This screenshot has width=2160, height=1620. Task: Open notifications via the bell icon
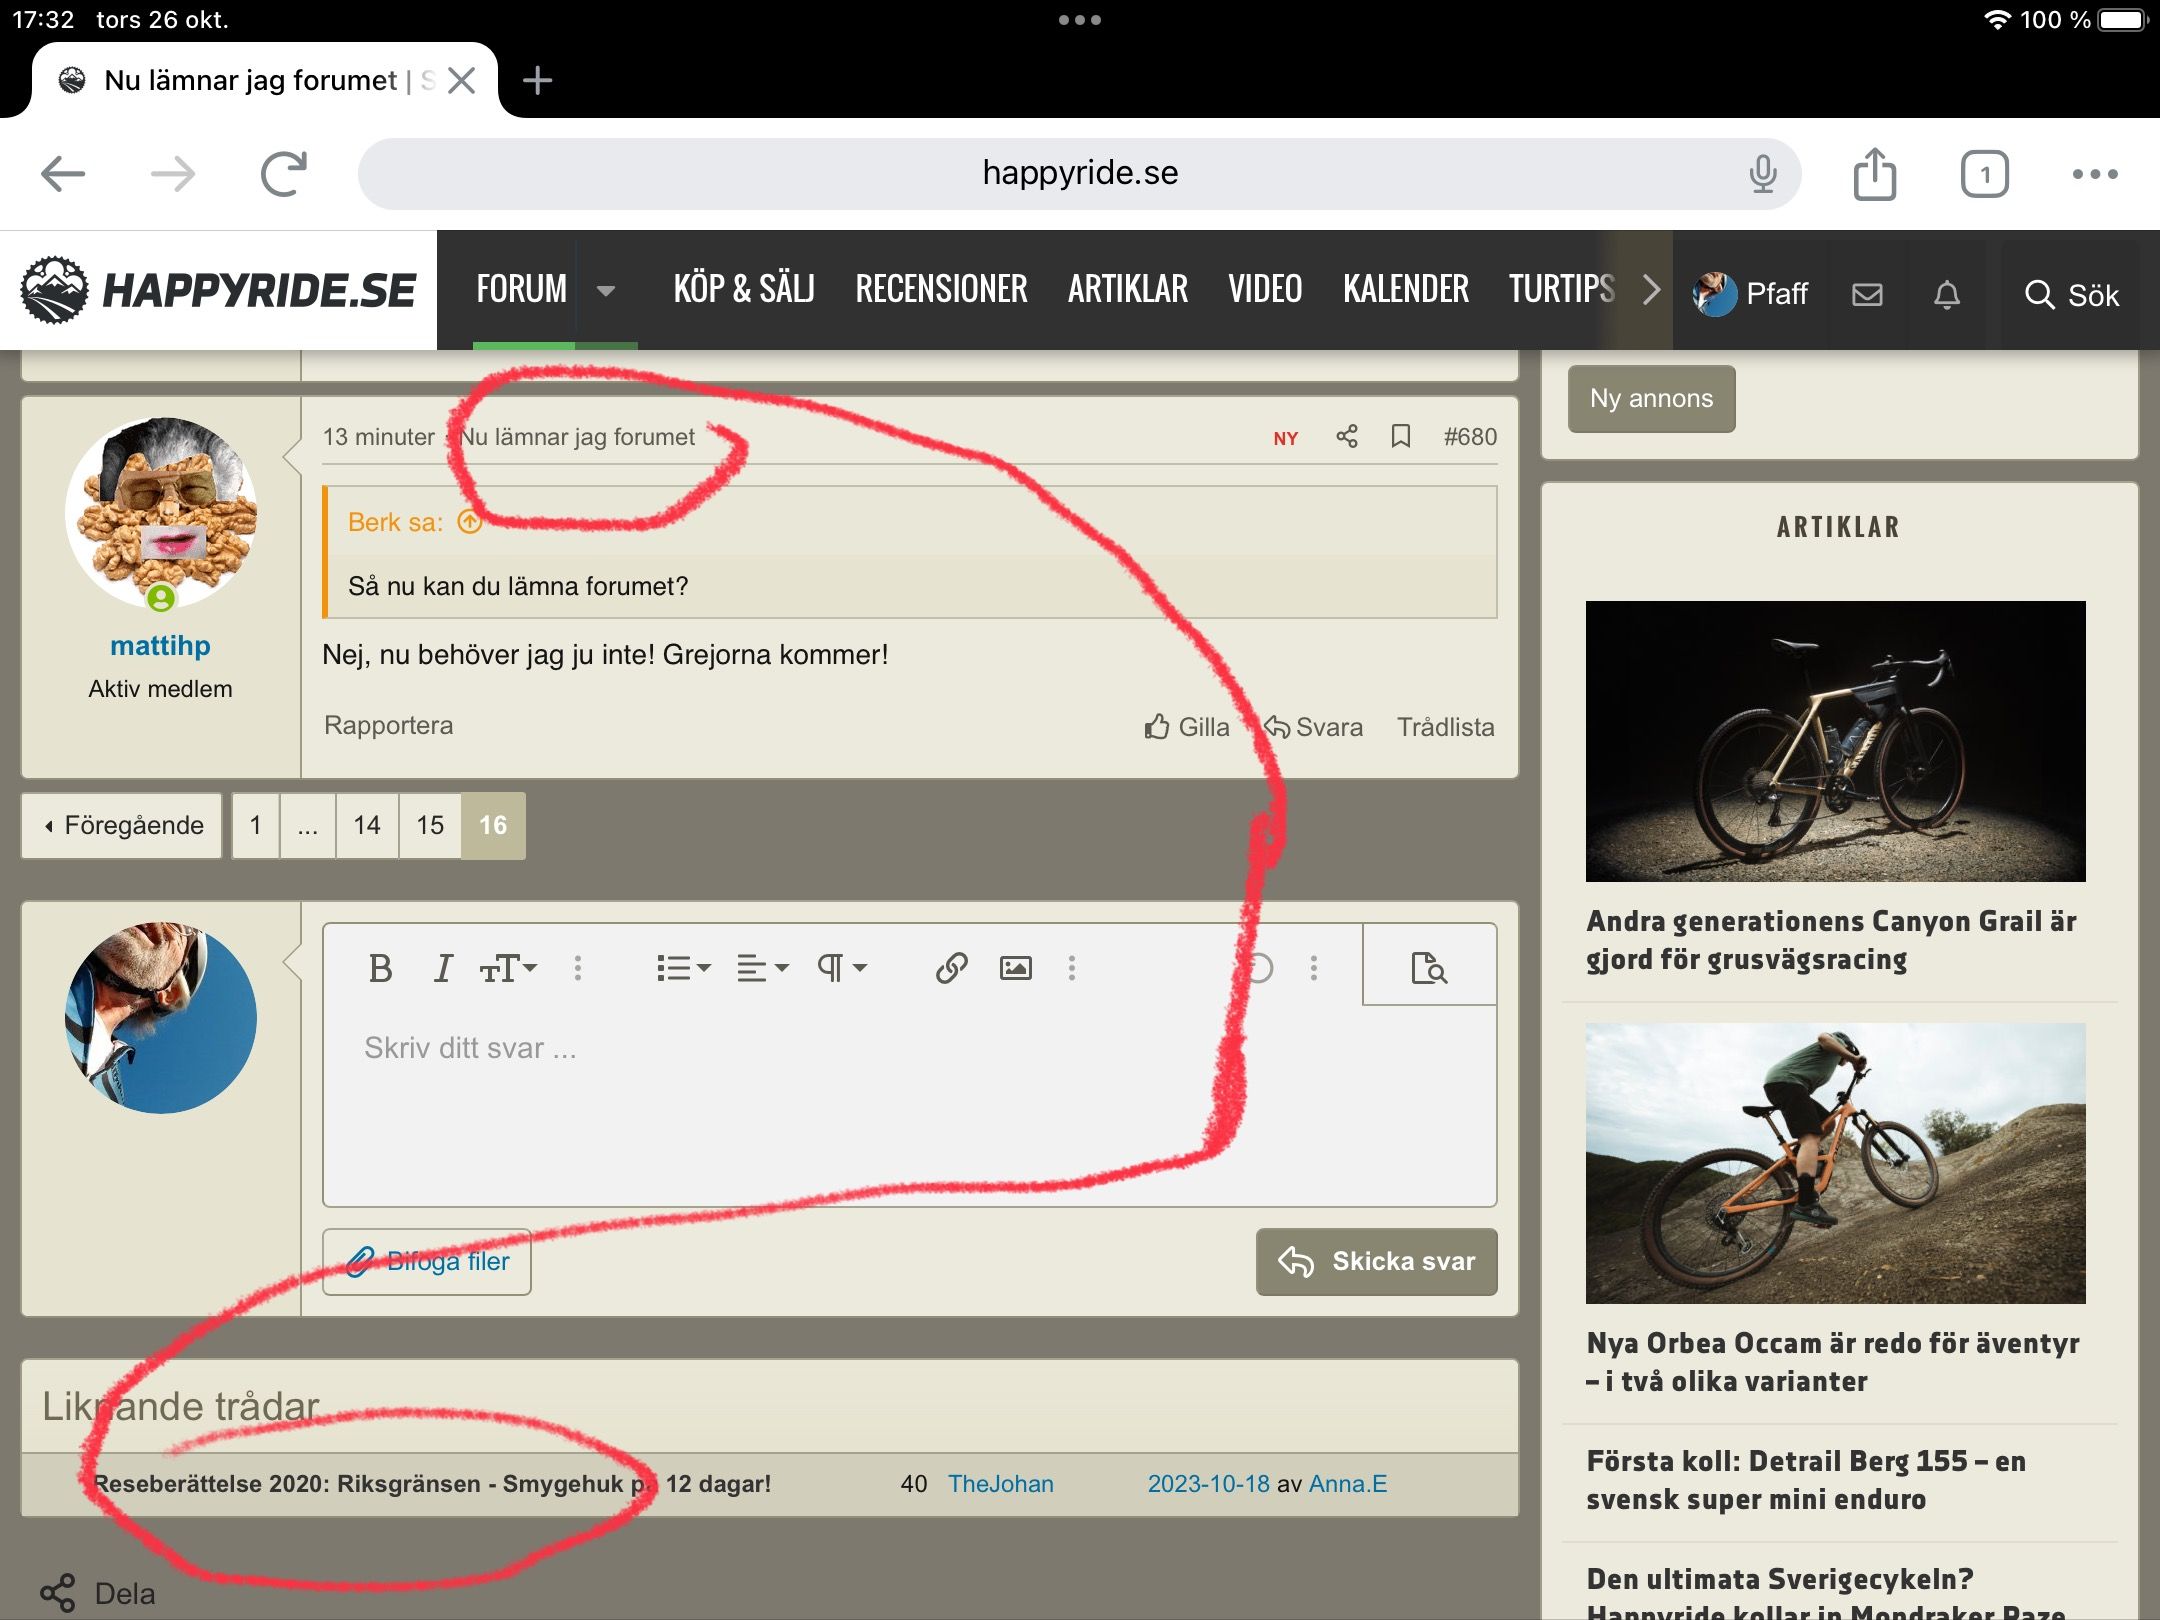point(1946,294)
